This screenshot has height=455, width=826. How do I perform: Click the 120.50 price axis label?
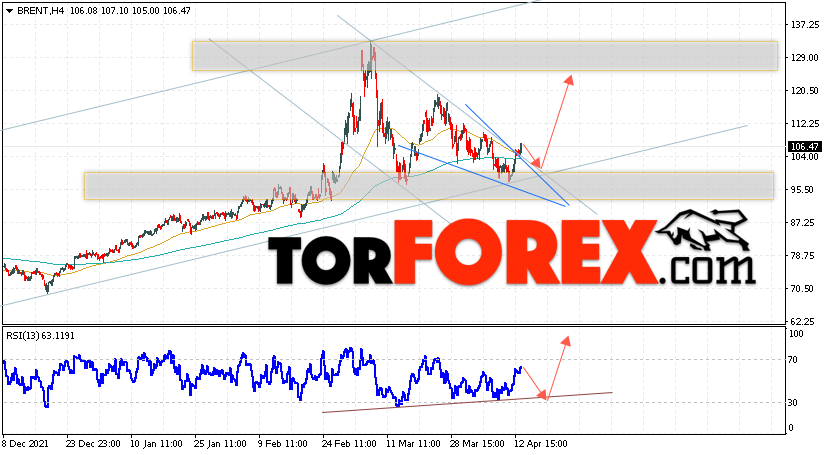point(804,91)
